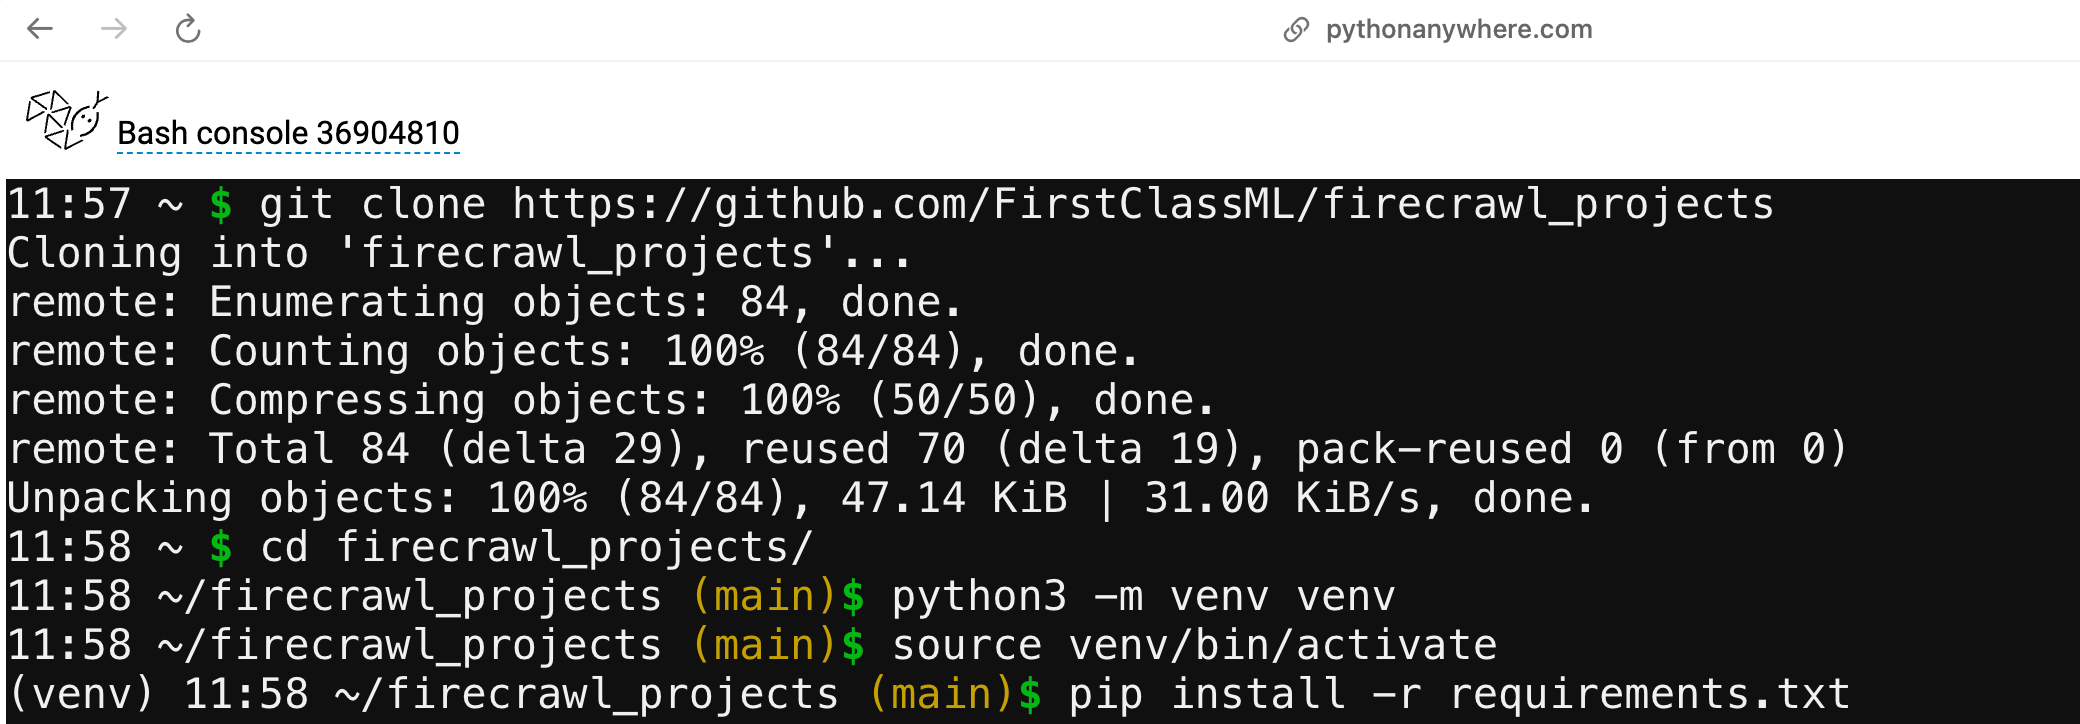Click the link icon beside the address
Screen dimensions: 2080x724
click(x=1296, y=30)
